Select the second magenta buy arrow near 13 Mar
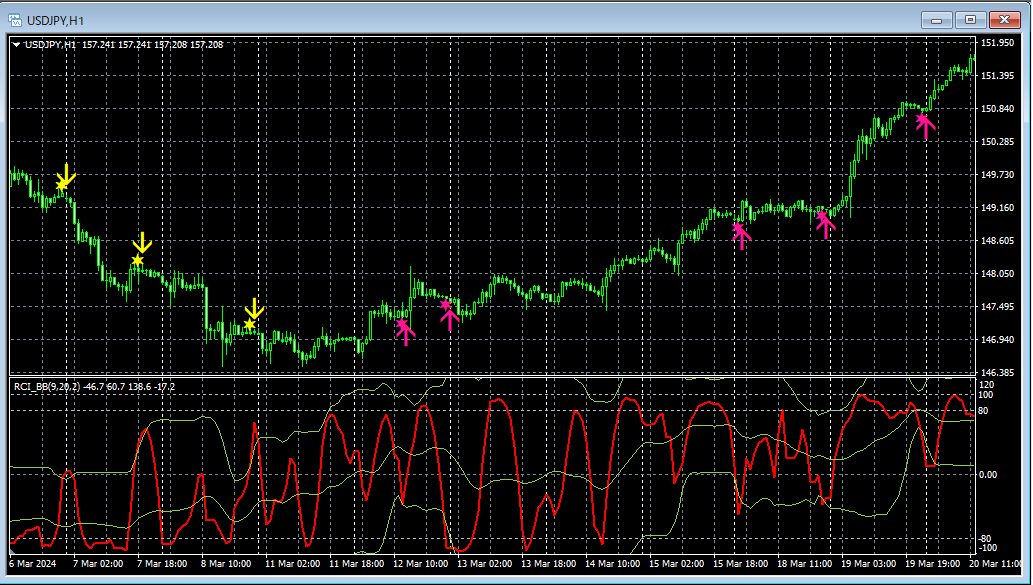This screenshot has height=585, width=1033. click(449, 314)
